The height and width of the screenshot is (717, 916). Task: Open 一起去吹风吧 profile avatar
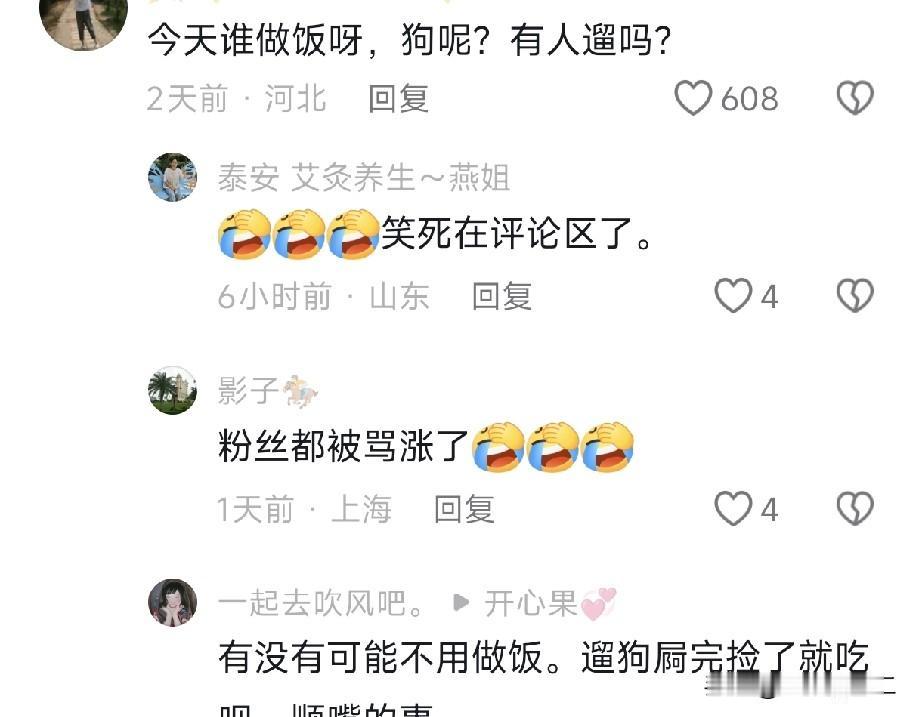[x=172, y=603]
